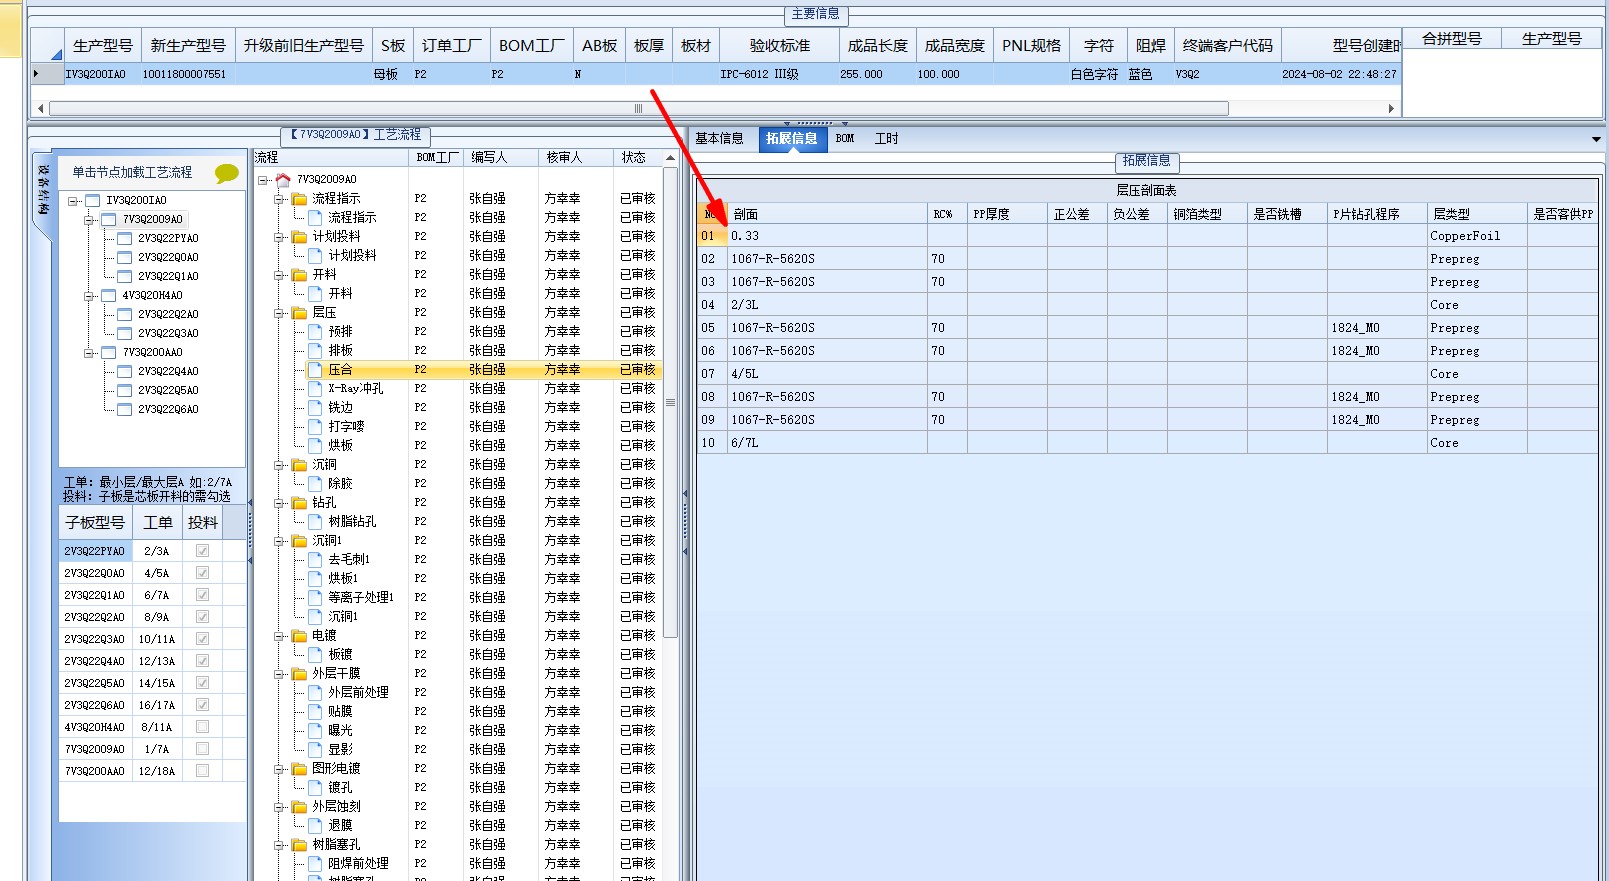Sort by 成品长度 column header

point(878,46)
